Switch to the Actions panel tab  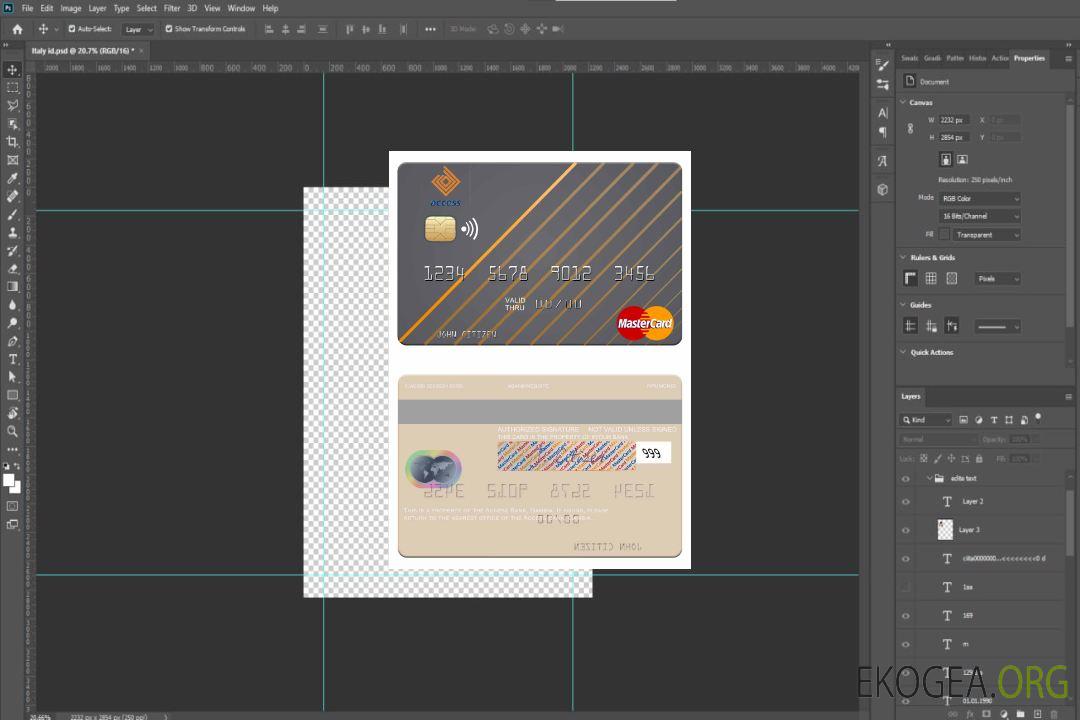999,59
